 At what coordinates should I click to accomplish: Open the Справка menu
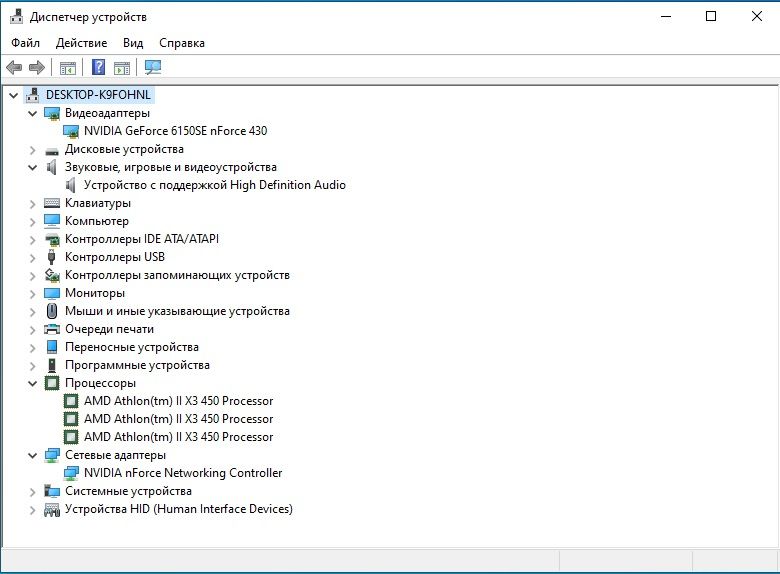182,43
